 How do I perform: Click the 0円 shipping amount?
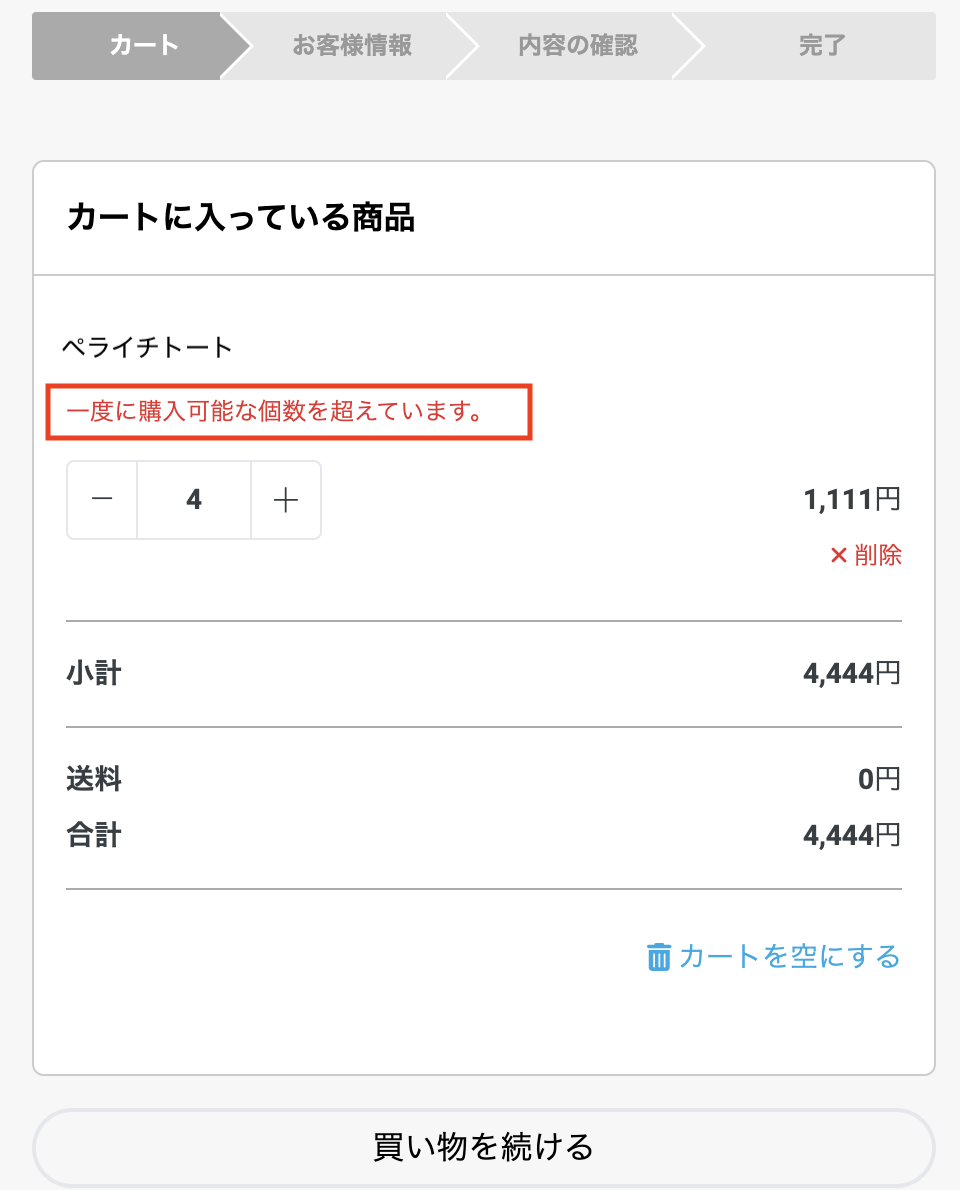coord(879,778)
